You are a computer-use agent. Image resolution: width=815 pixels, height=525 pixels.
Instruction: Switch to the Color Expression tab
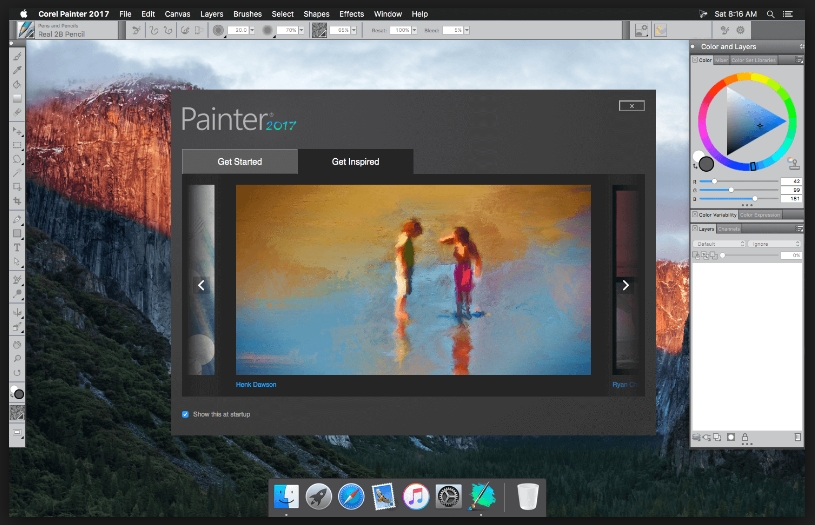click(x=760, y=215)
